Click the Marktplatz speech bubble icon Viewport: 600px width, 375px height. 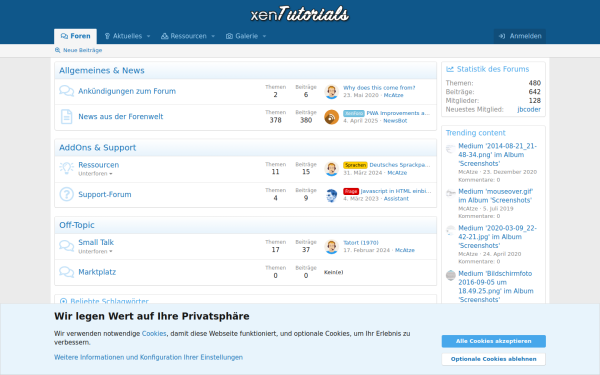pos(66,272)
